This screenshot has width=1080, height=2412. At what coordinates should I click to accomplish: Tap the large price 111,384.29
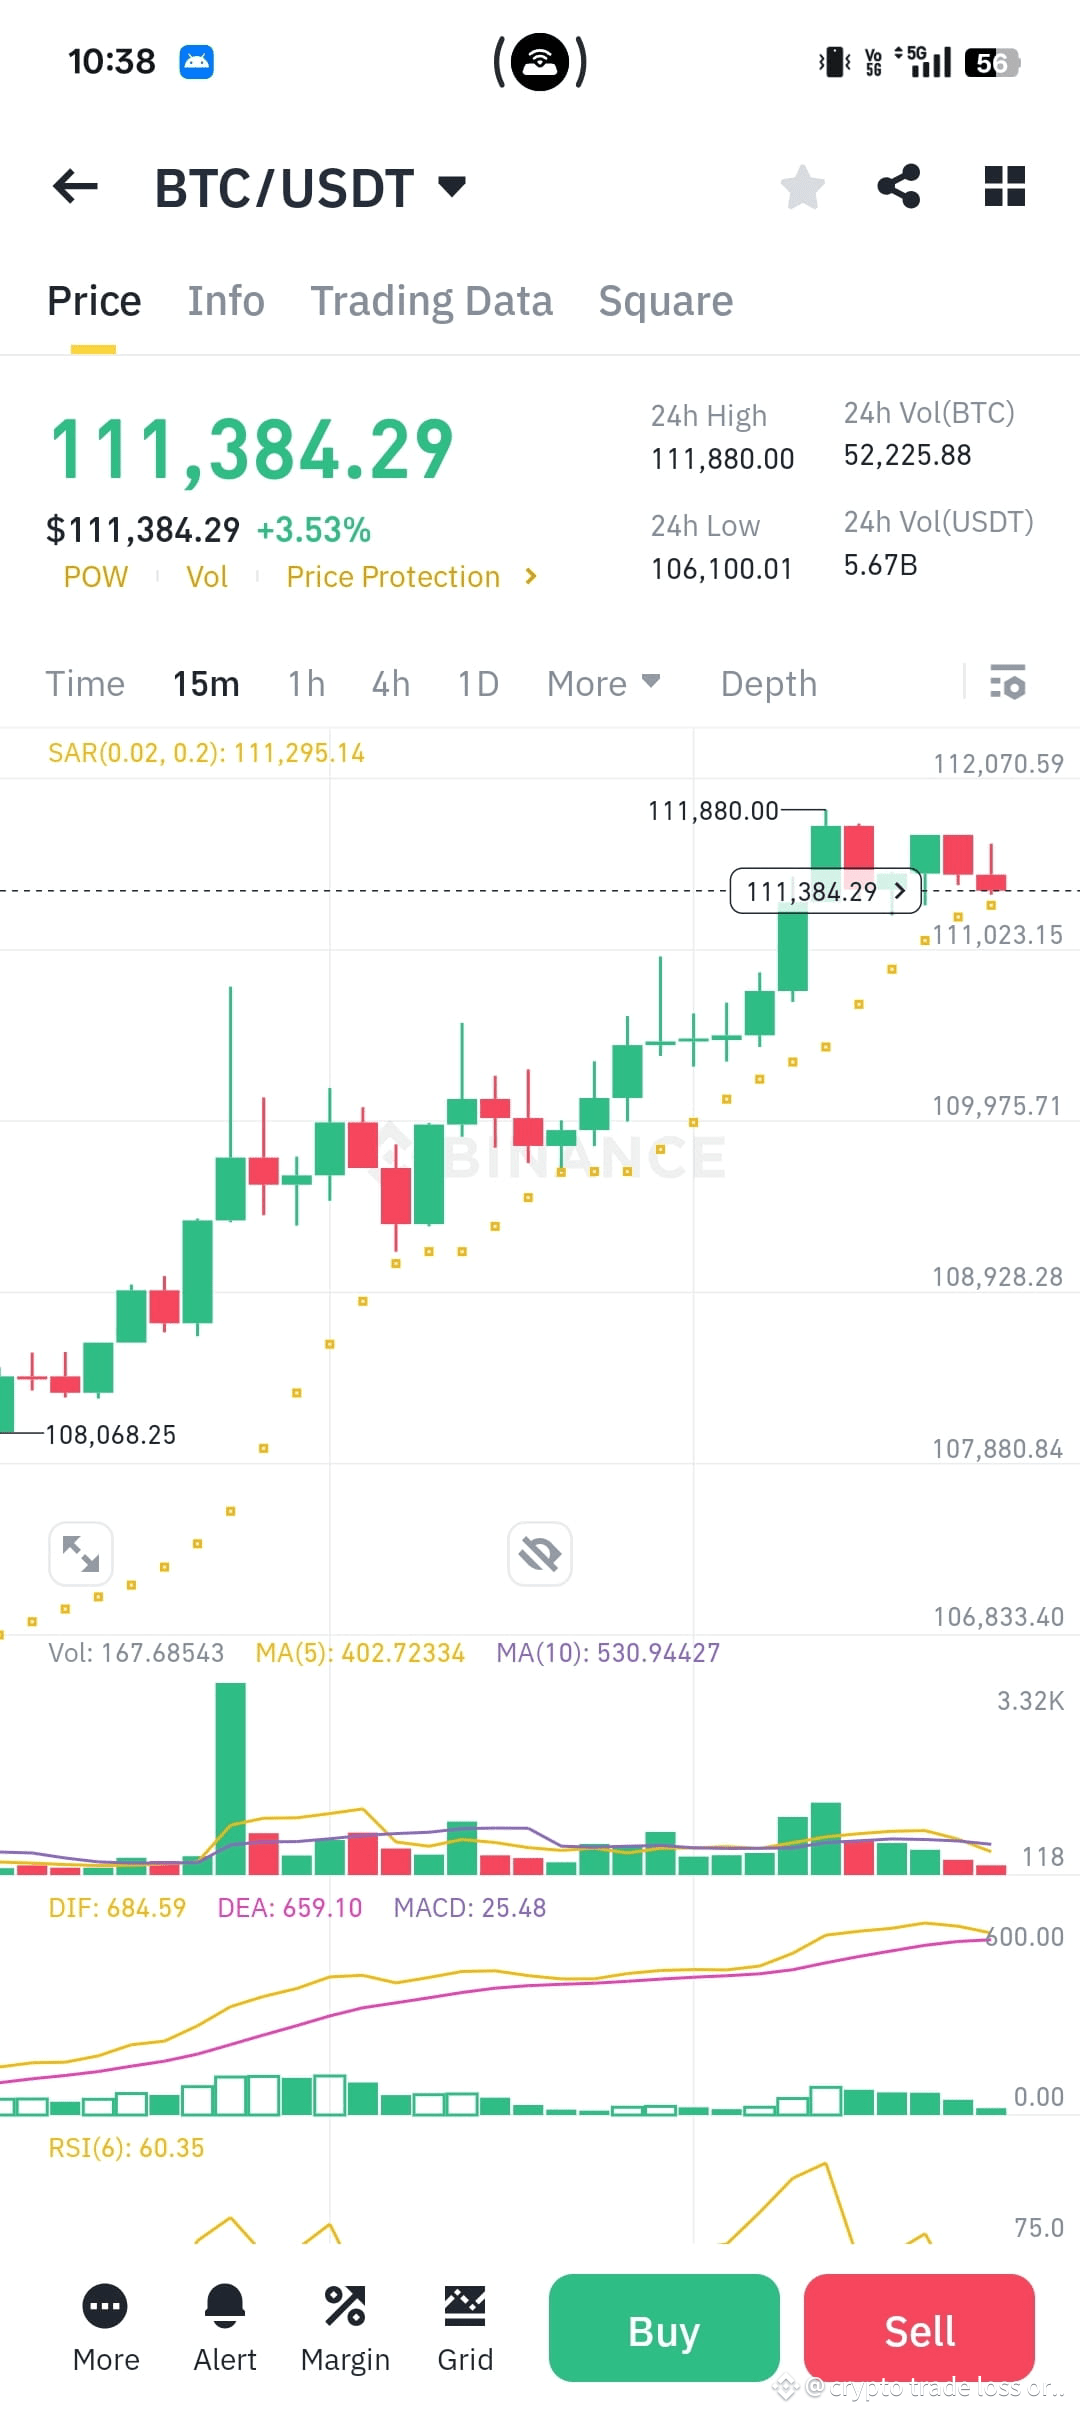click(x=252, y=450)
